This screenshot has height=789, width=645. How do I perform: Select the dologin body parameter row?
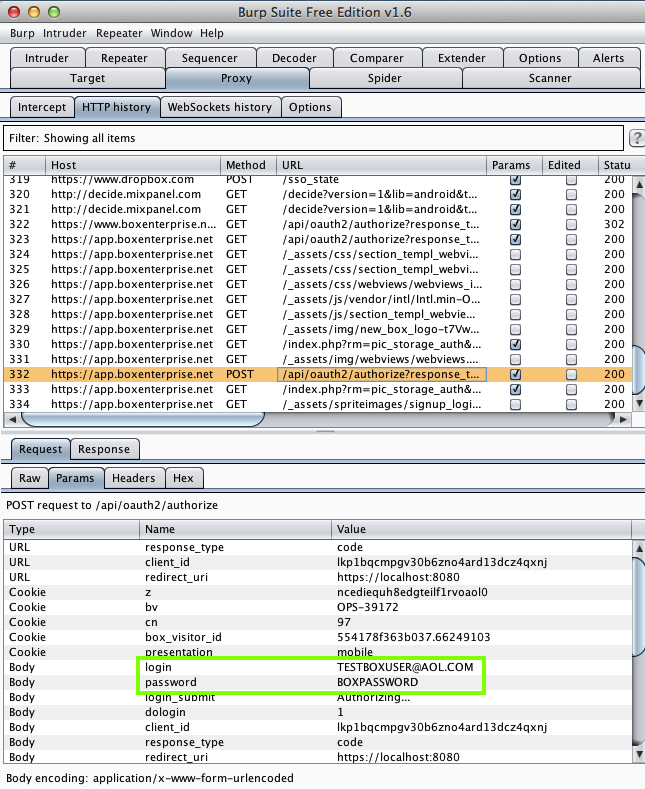pos(318,712)
